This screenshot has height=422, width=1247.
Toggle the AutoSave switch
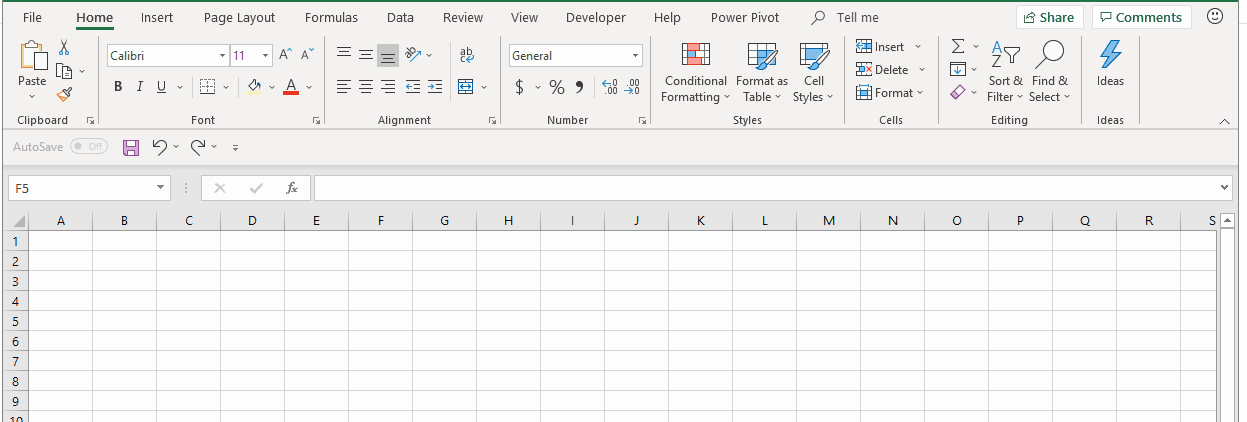[89, 147]
